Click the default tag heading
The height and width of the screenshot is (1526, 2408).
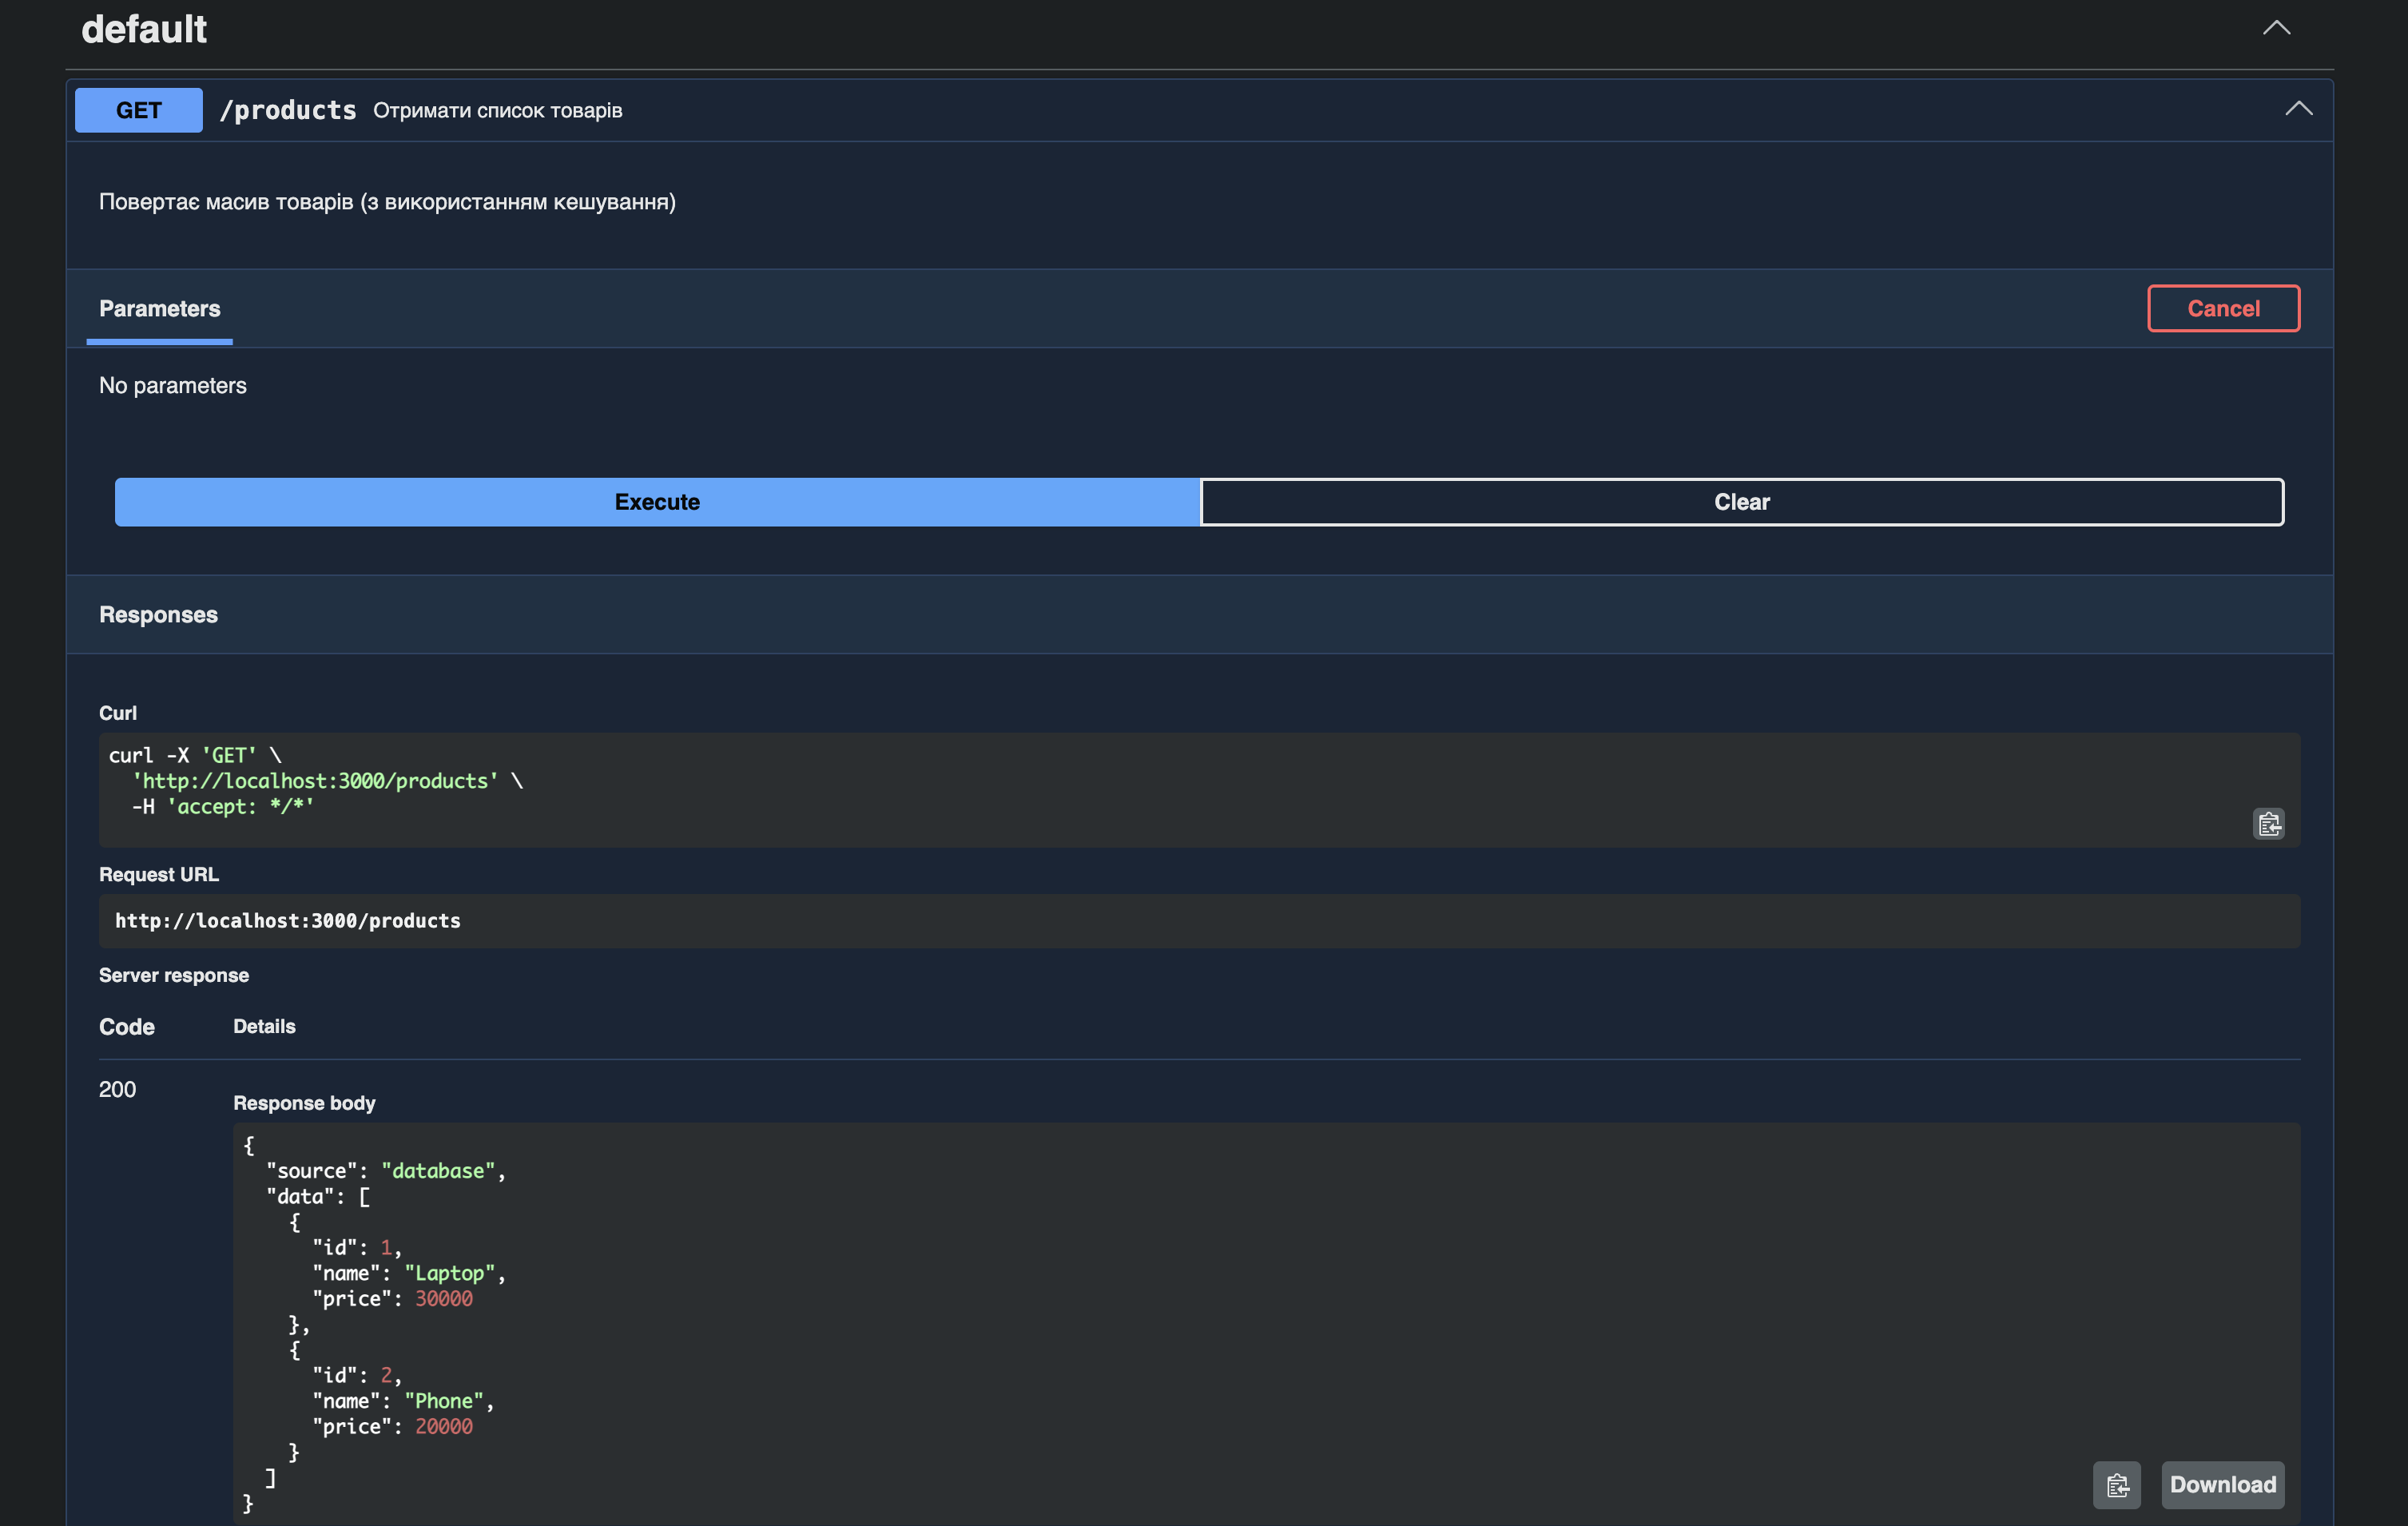(x=144, y=29)
